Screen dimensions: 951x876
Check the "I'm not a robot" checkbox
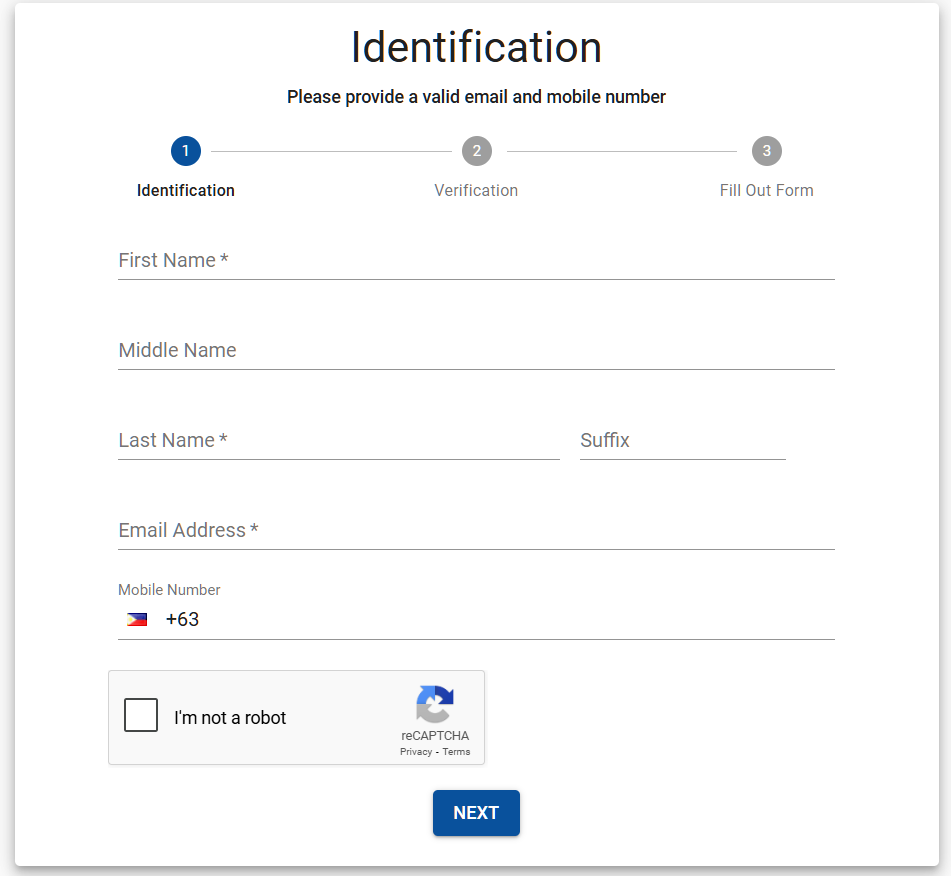point(141,716)
